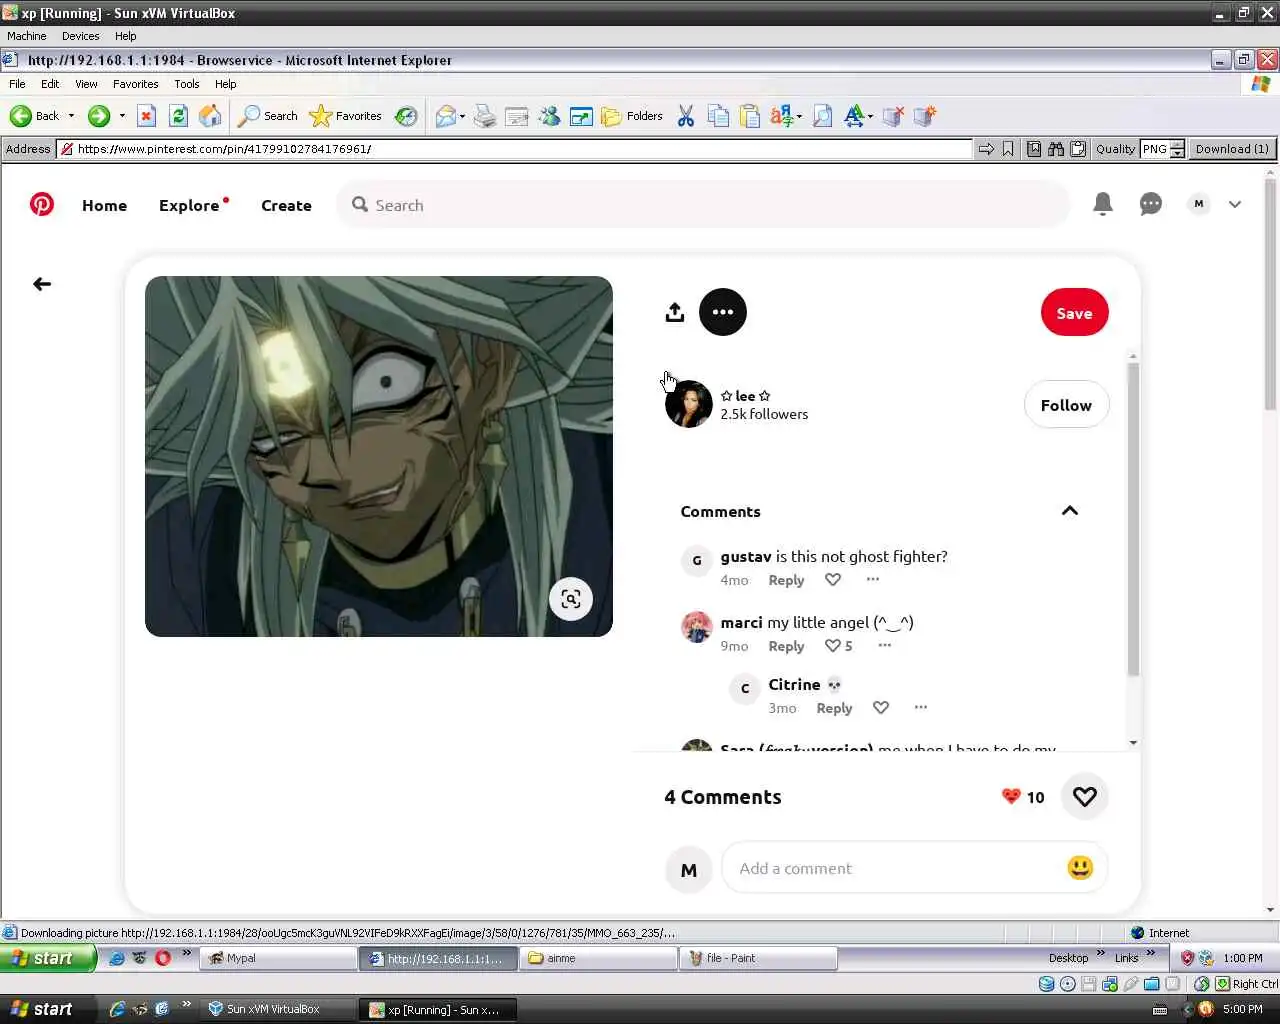Follow the user lee
The image size is (1280, 1024).
1066,405
